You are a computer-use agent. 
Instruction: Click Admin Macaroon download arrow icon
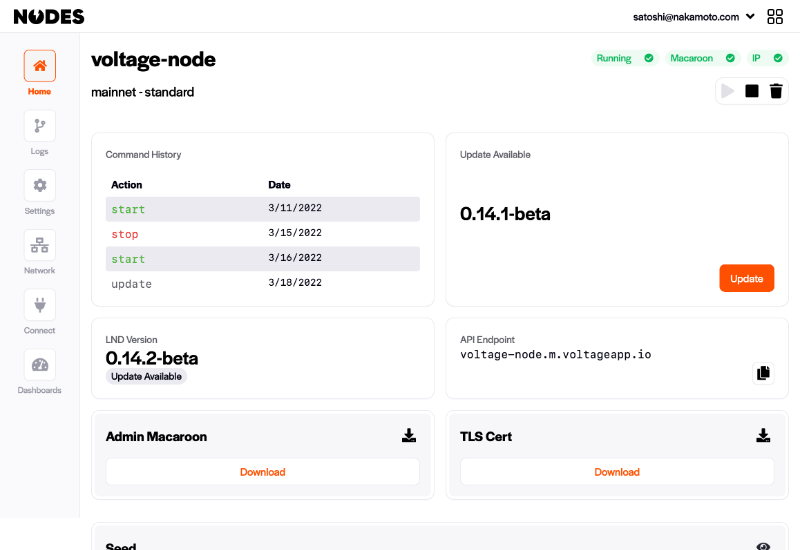tap(409, 435)
